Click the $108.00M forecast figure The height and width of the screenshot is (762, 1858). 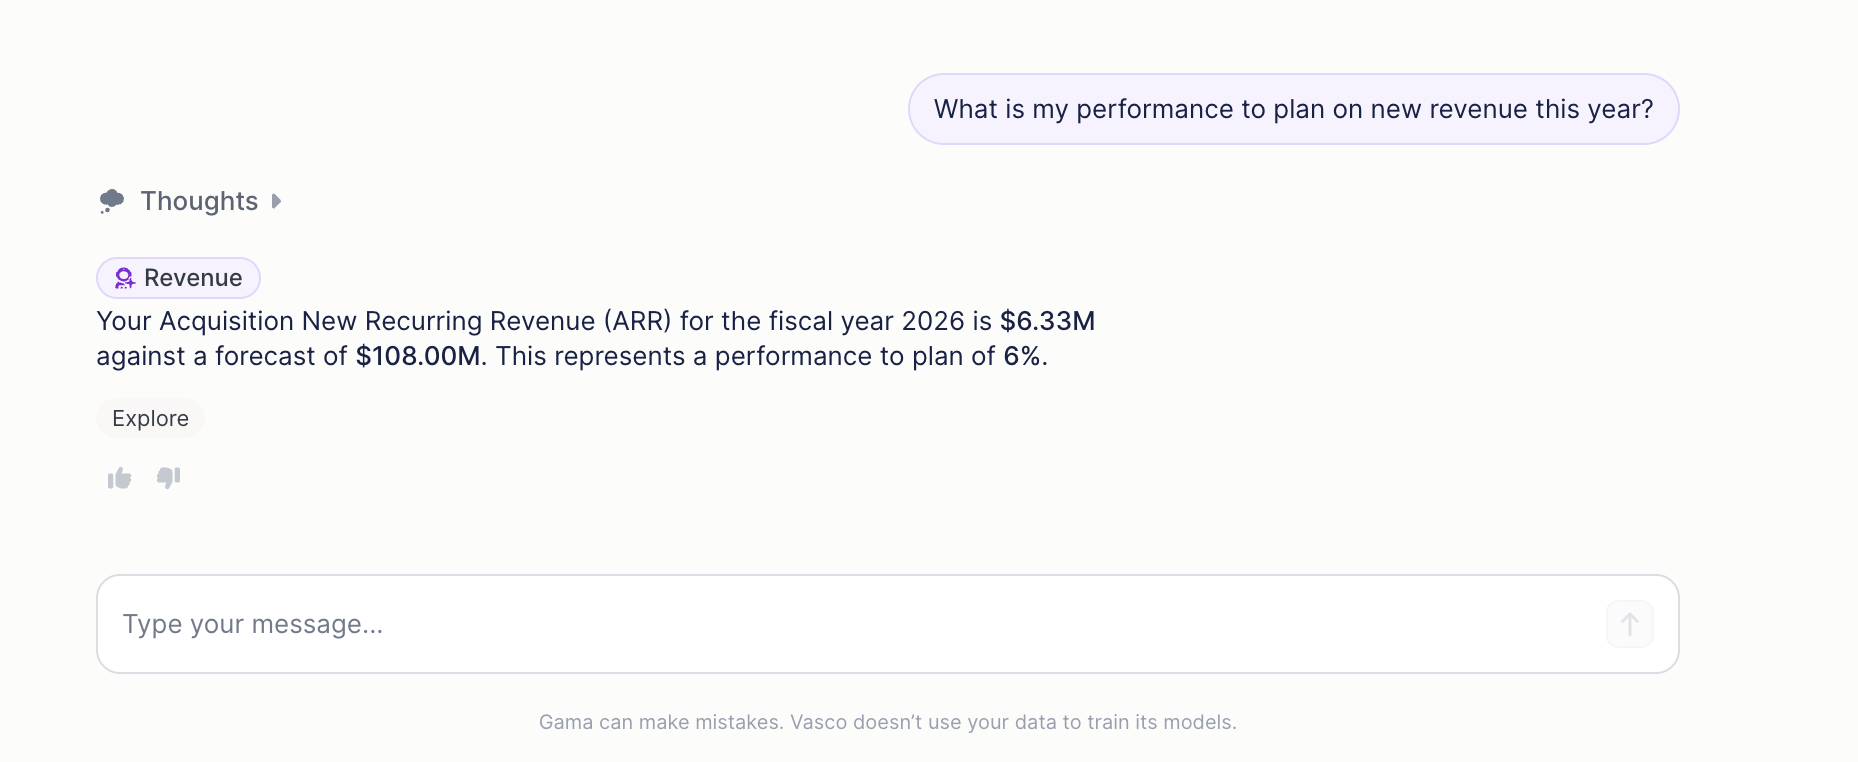[x=418, y=356]
